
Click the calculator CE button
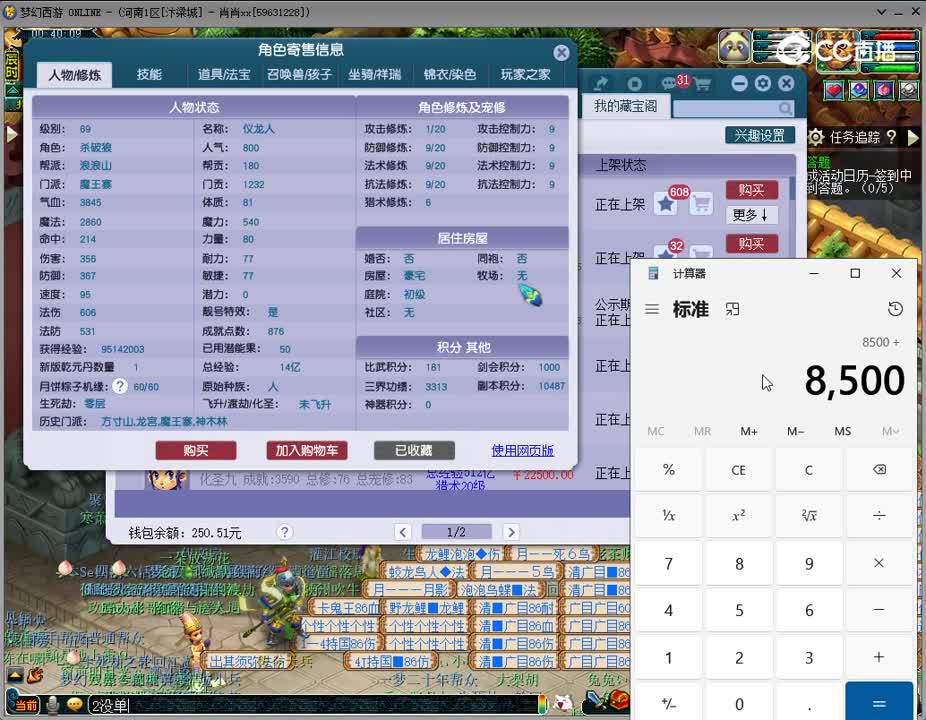pos(738,470)
